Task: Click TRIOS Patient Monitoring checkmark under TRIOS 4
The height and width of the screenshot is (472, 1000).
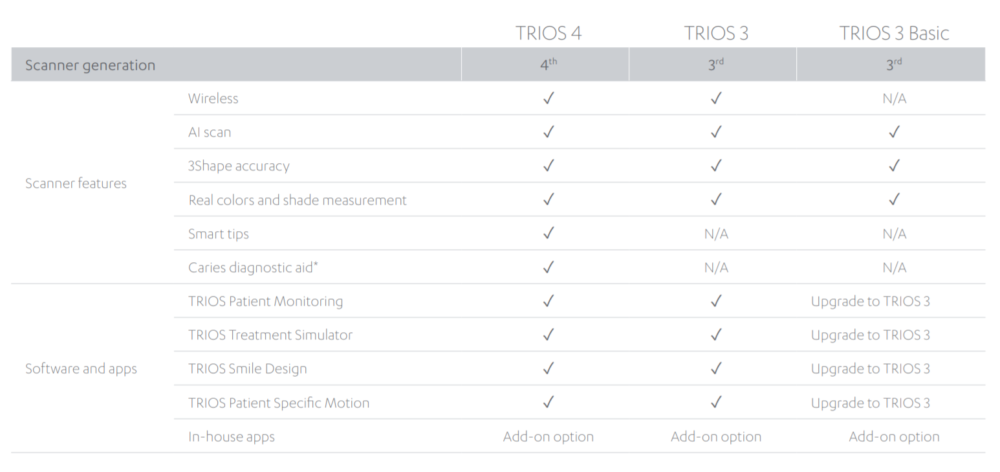Action: pyautogui.click(x=548, y=301)
